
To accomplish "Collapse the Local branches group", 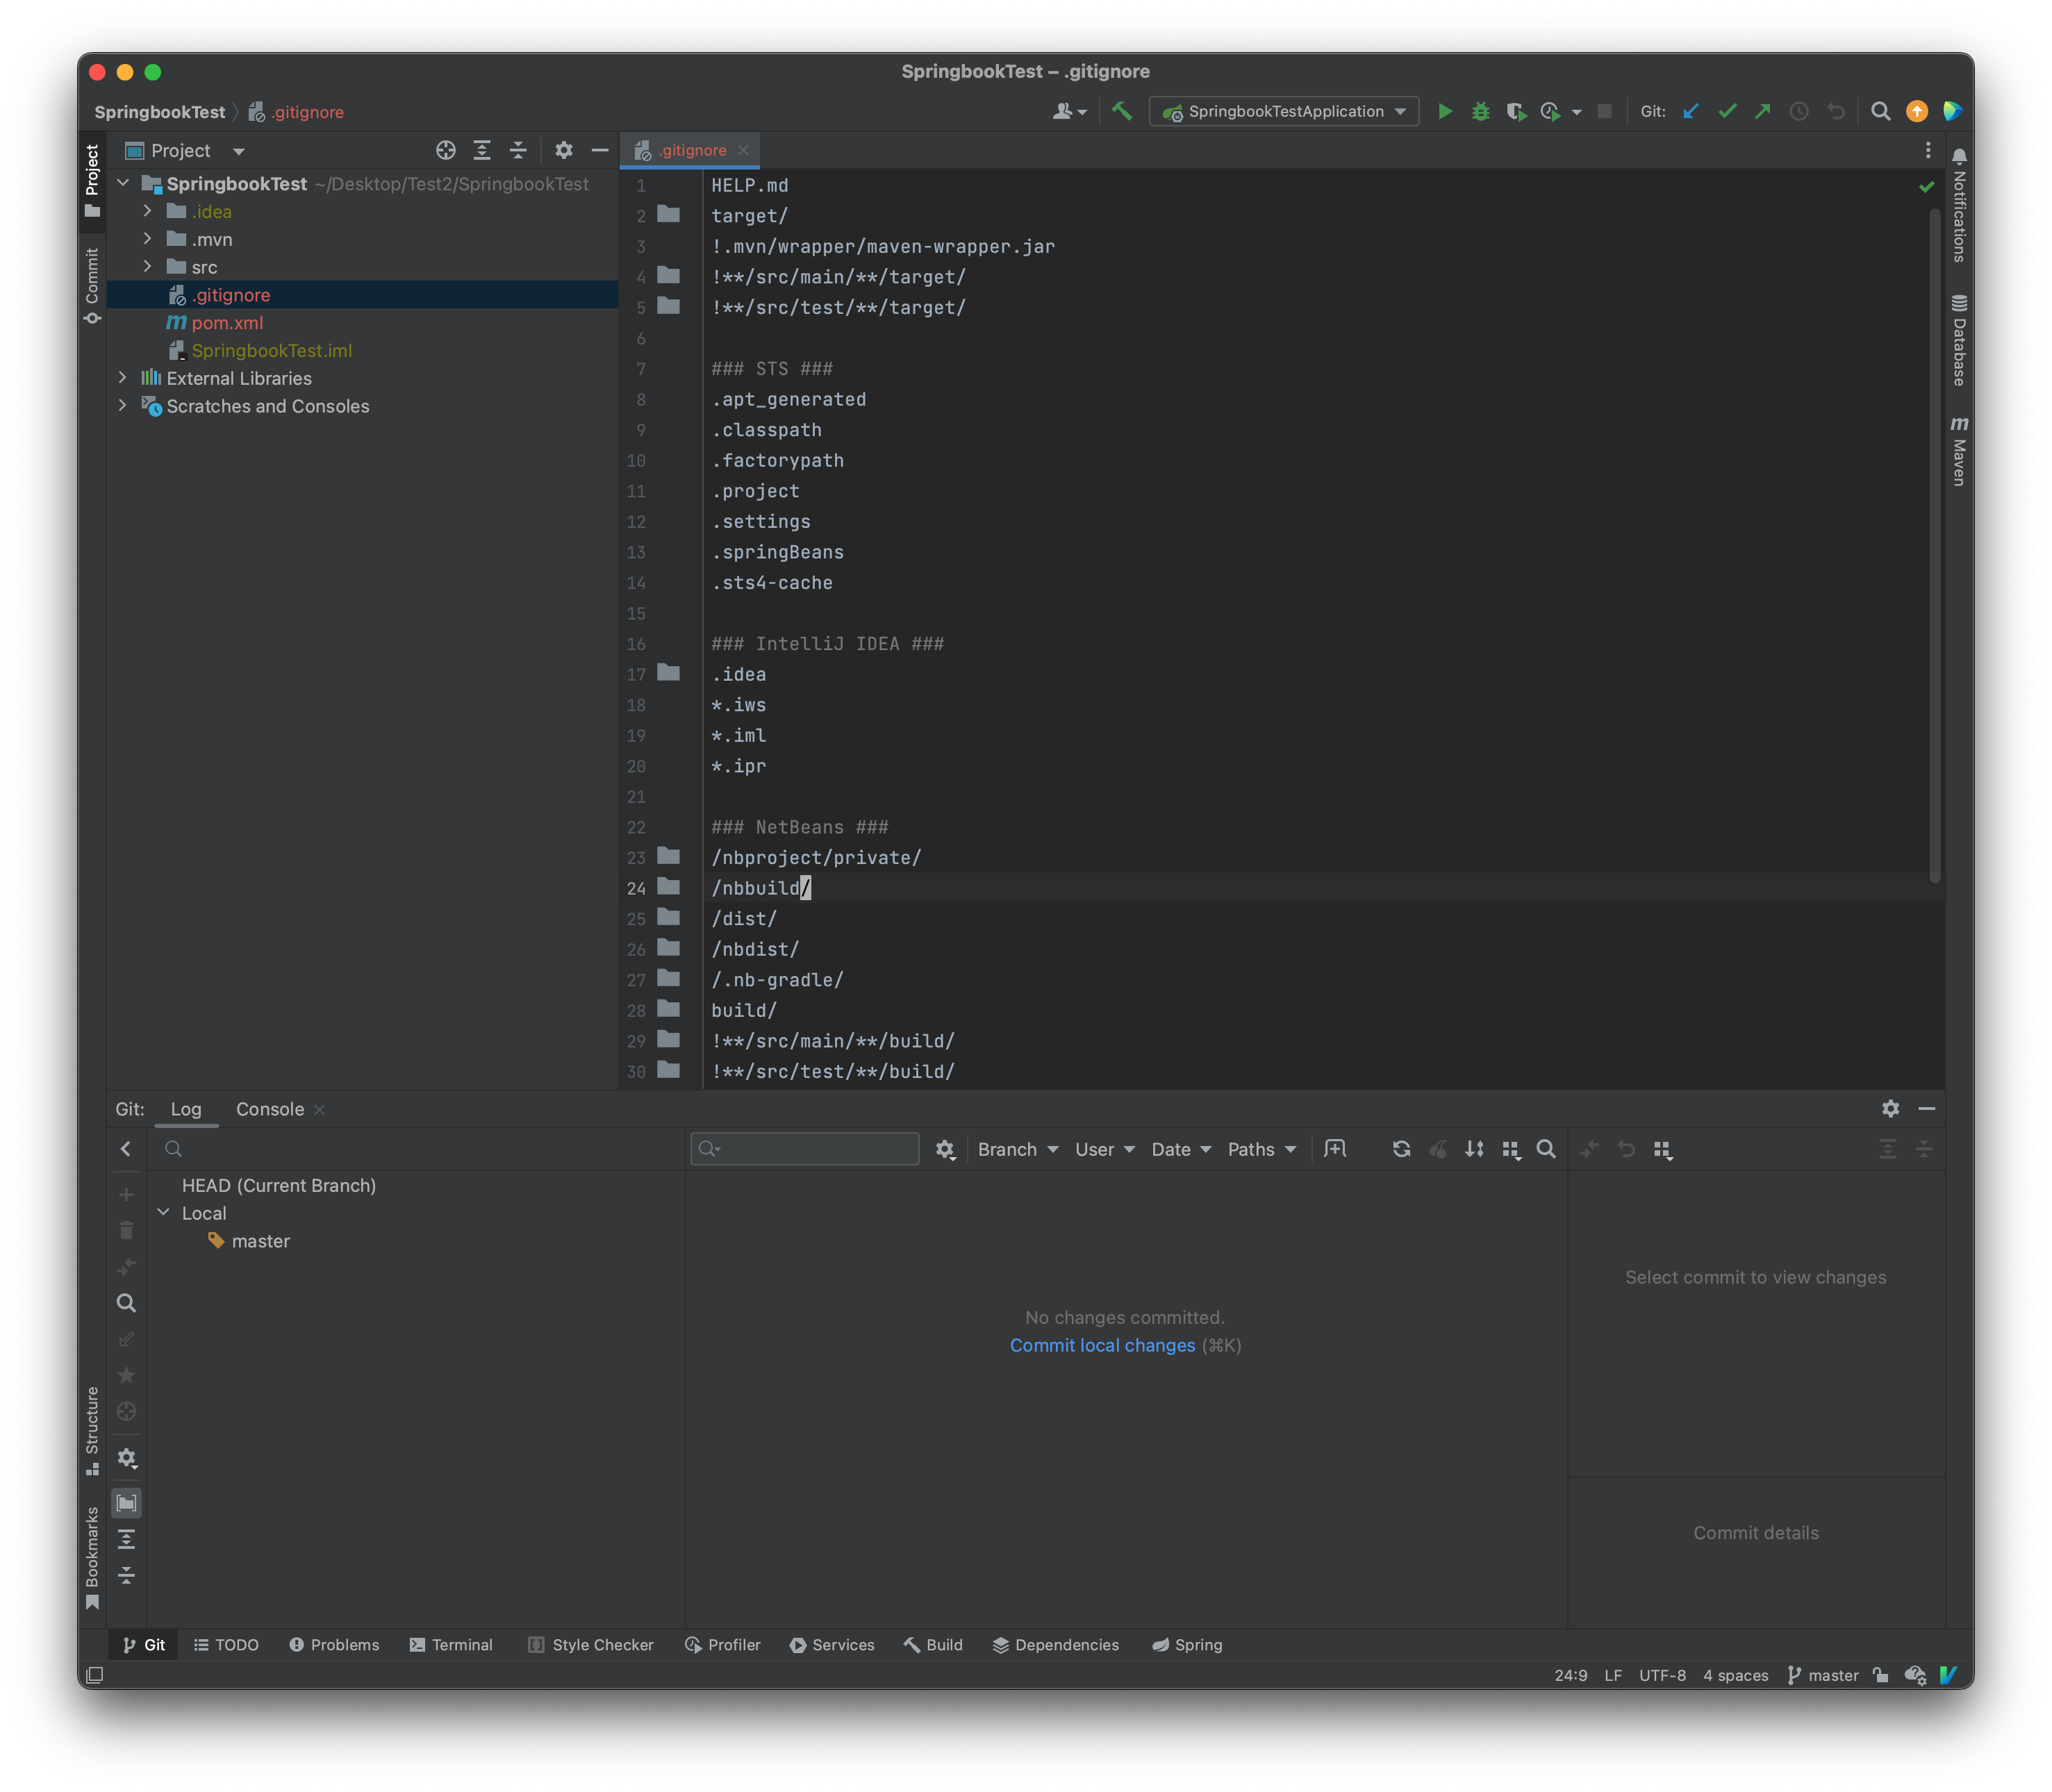I will (164, 1212).
